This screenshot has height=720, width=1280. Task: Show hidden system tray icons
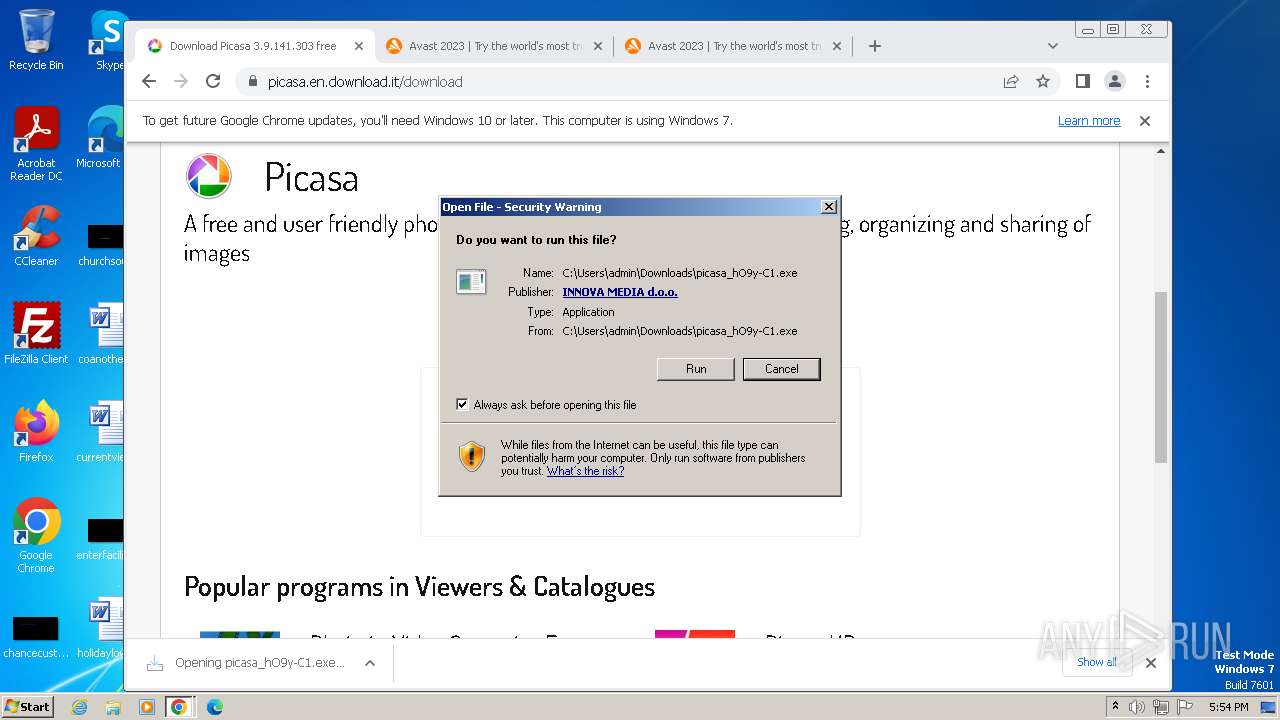click(x=1116, y=707)
